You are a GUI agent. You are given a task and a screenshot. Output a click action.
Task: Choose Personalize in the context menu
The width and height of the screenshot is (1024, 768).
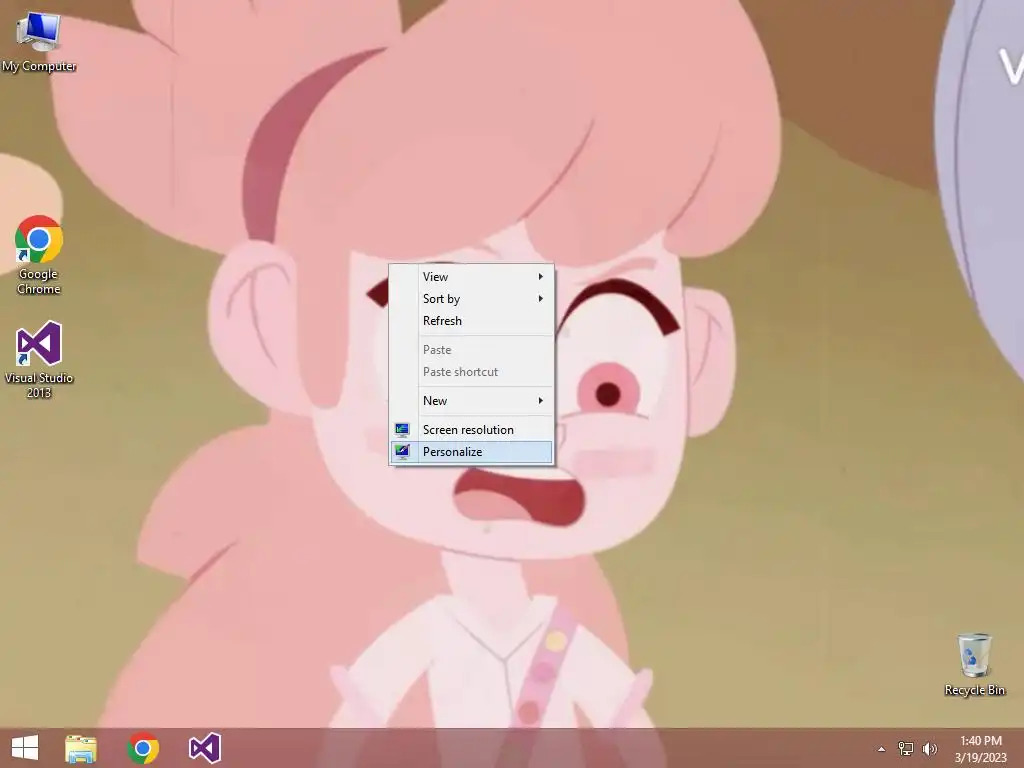tap(472, 452)
